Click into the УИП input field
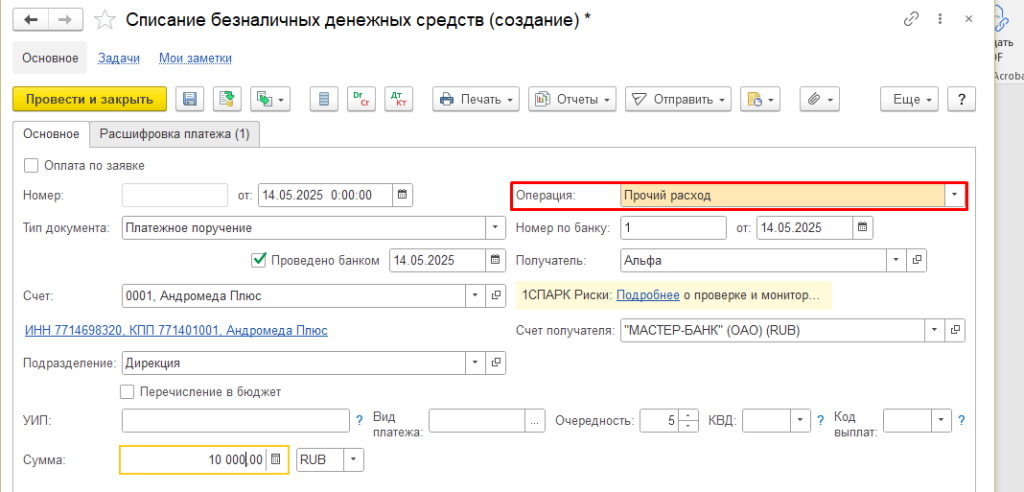The height and width of the screenshot is (492, 1024). click(235, 421)
